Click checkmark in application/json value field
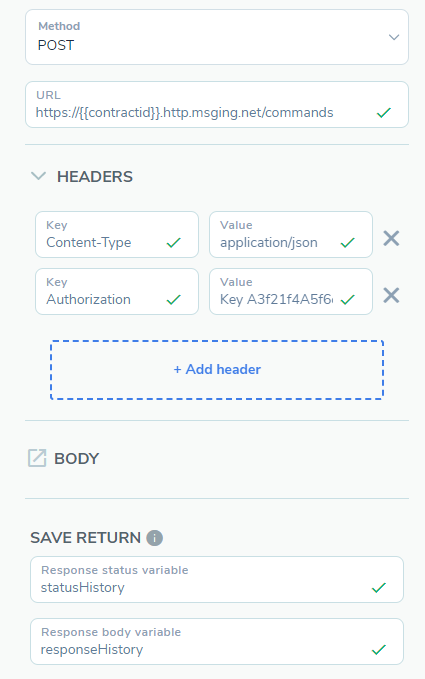Viewport: 425px width, 679px height. click(x=347, y=242)
